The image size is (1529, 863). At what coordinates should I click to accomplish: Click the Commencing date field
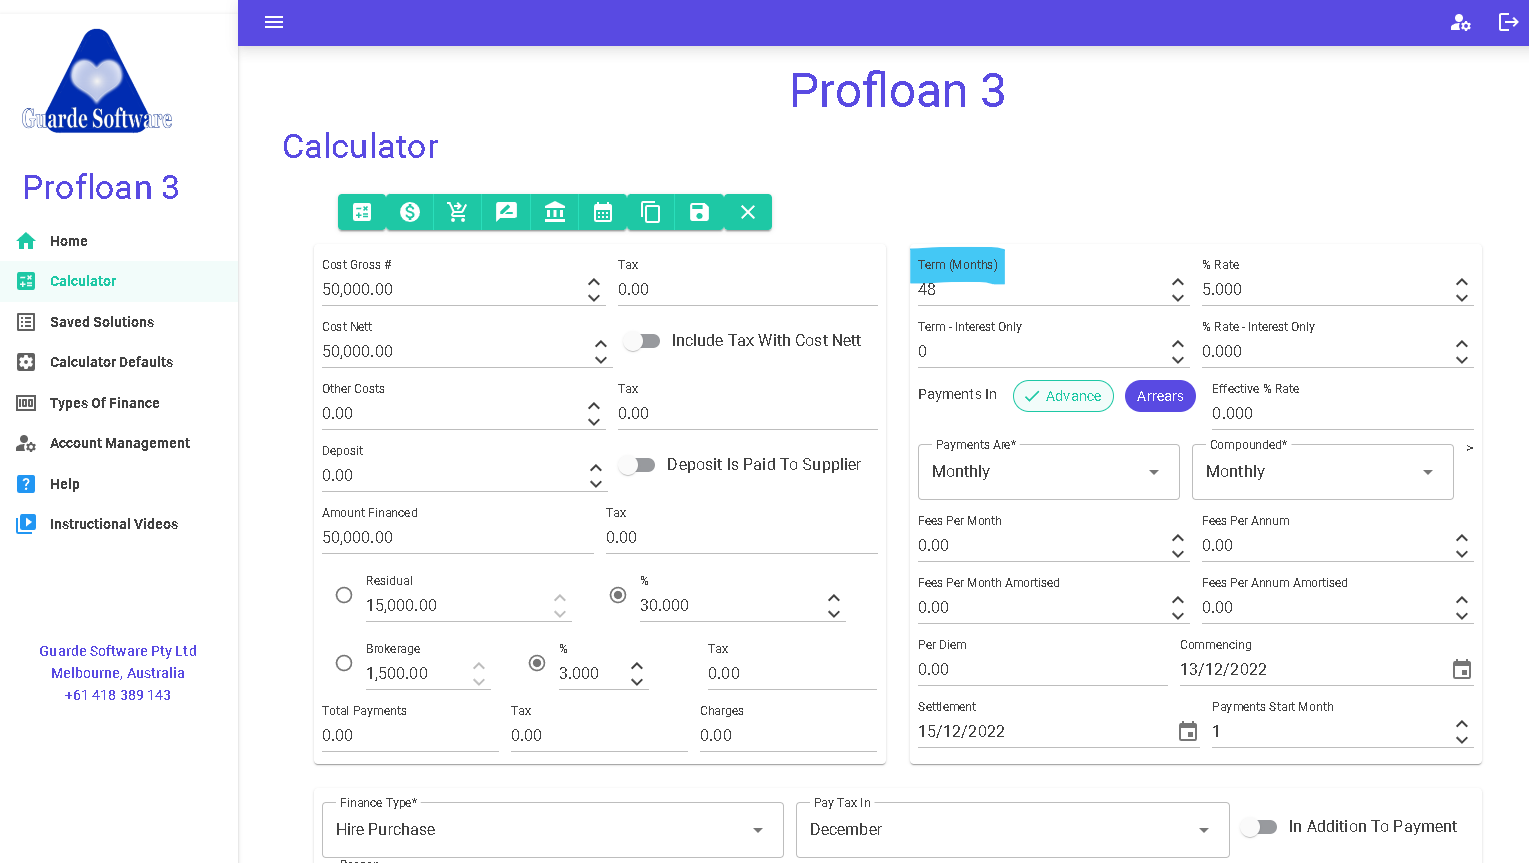[x=1313, y=669]
